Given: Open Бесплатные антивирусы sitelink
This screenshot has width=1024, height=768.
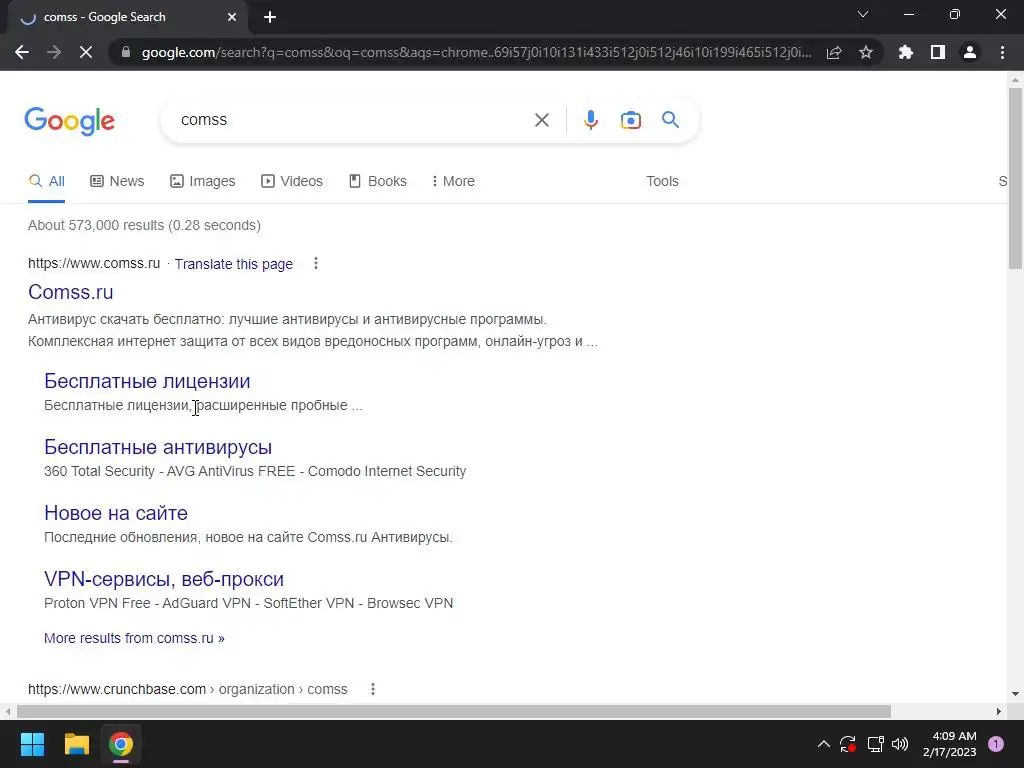Looking at the screenshot, I should pos(158,447).
